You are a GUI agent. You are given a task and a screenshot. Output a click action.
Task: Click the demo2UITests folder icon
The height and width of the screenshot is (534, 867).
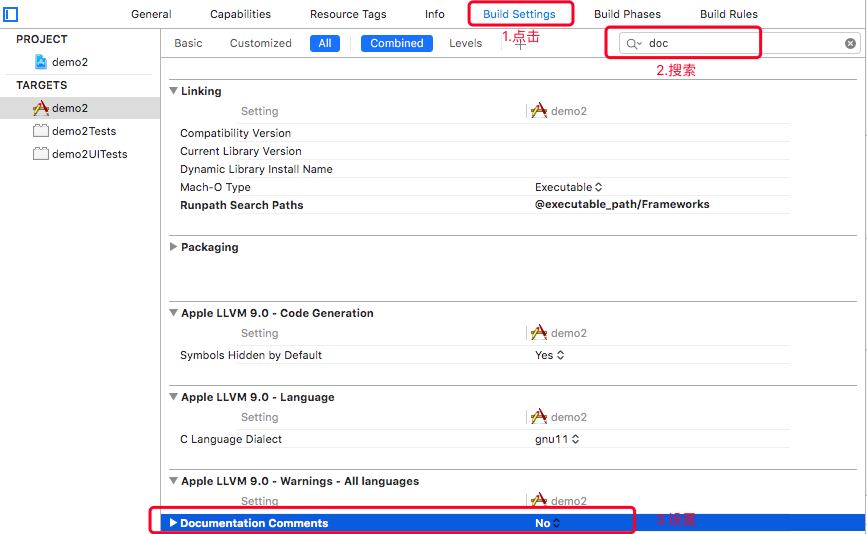click(x=41, y=154)
